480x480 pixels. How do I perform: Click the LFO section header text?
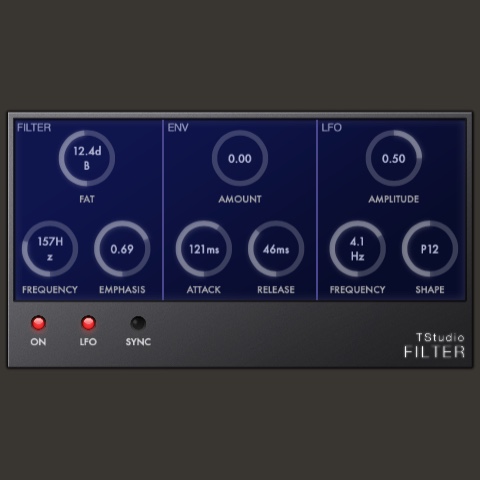pos(331,128)
